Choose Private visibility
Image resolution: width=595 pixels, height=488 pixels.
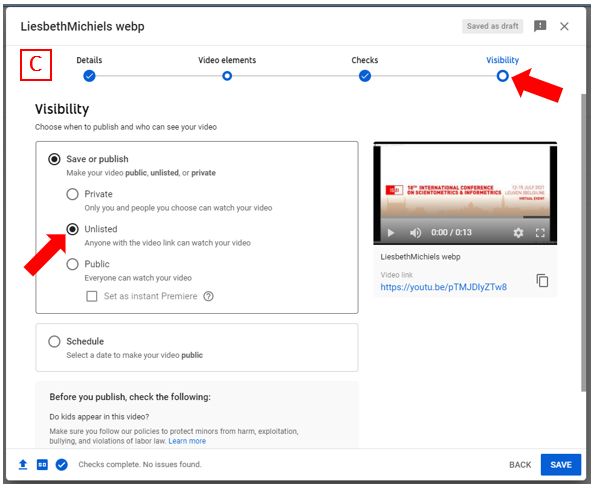[72, 194]
